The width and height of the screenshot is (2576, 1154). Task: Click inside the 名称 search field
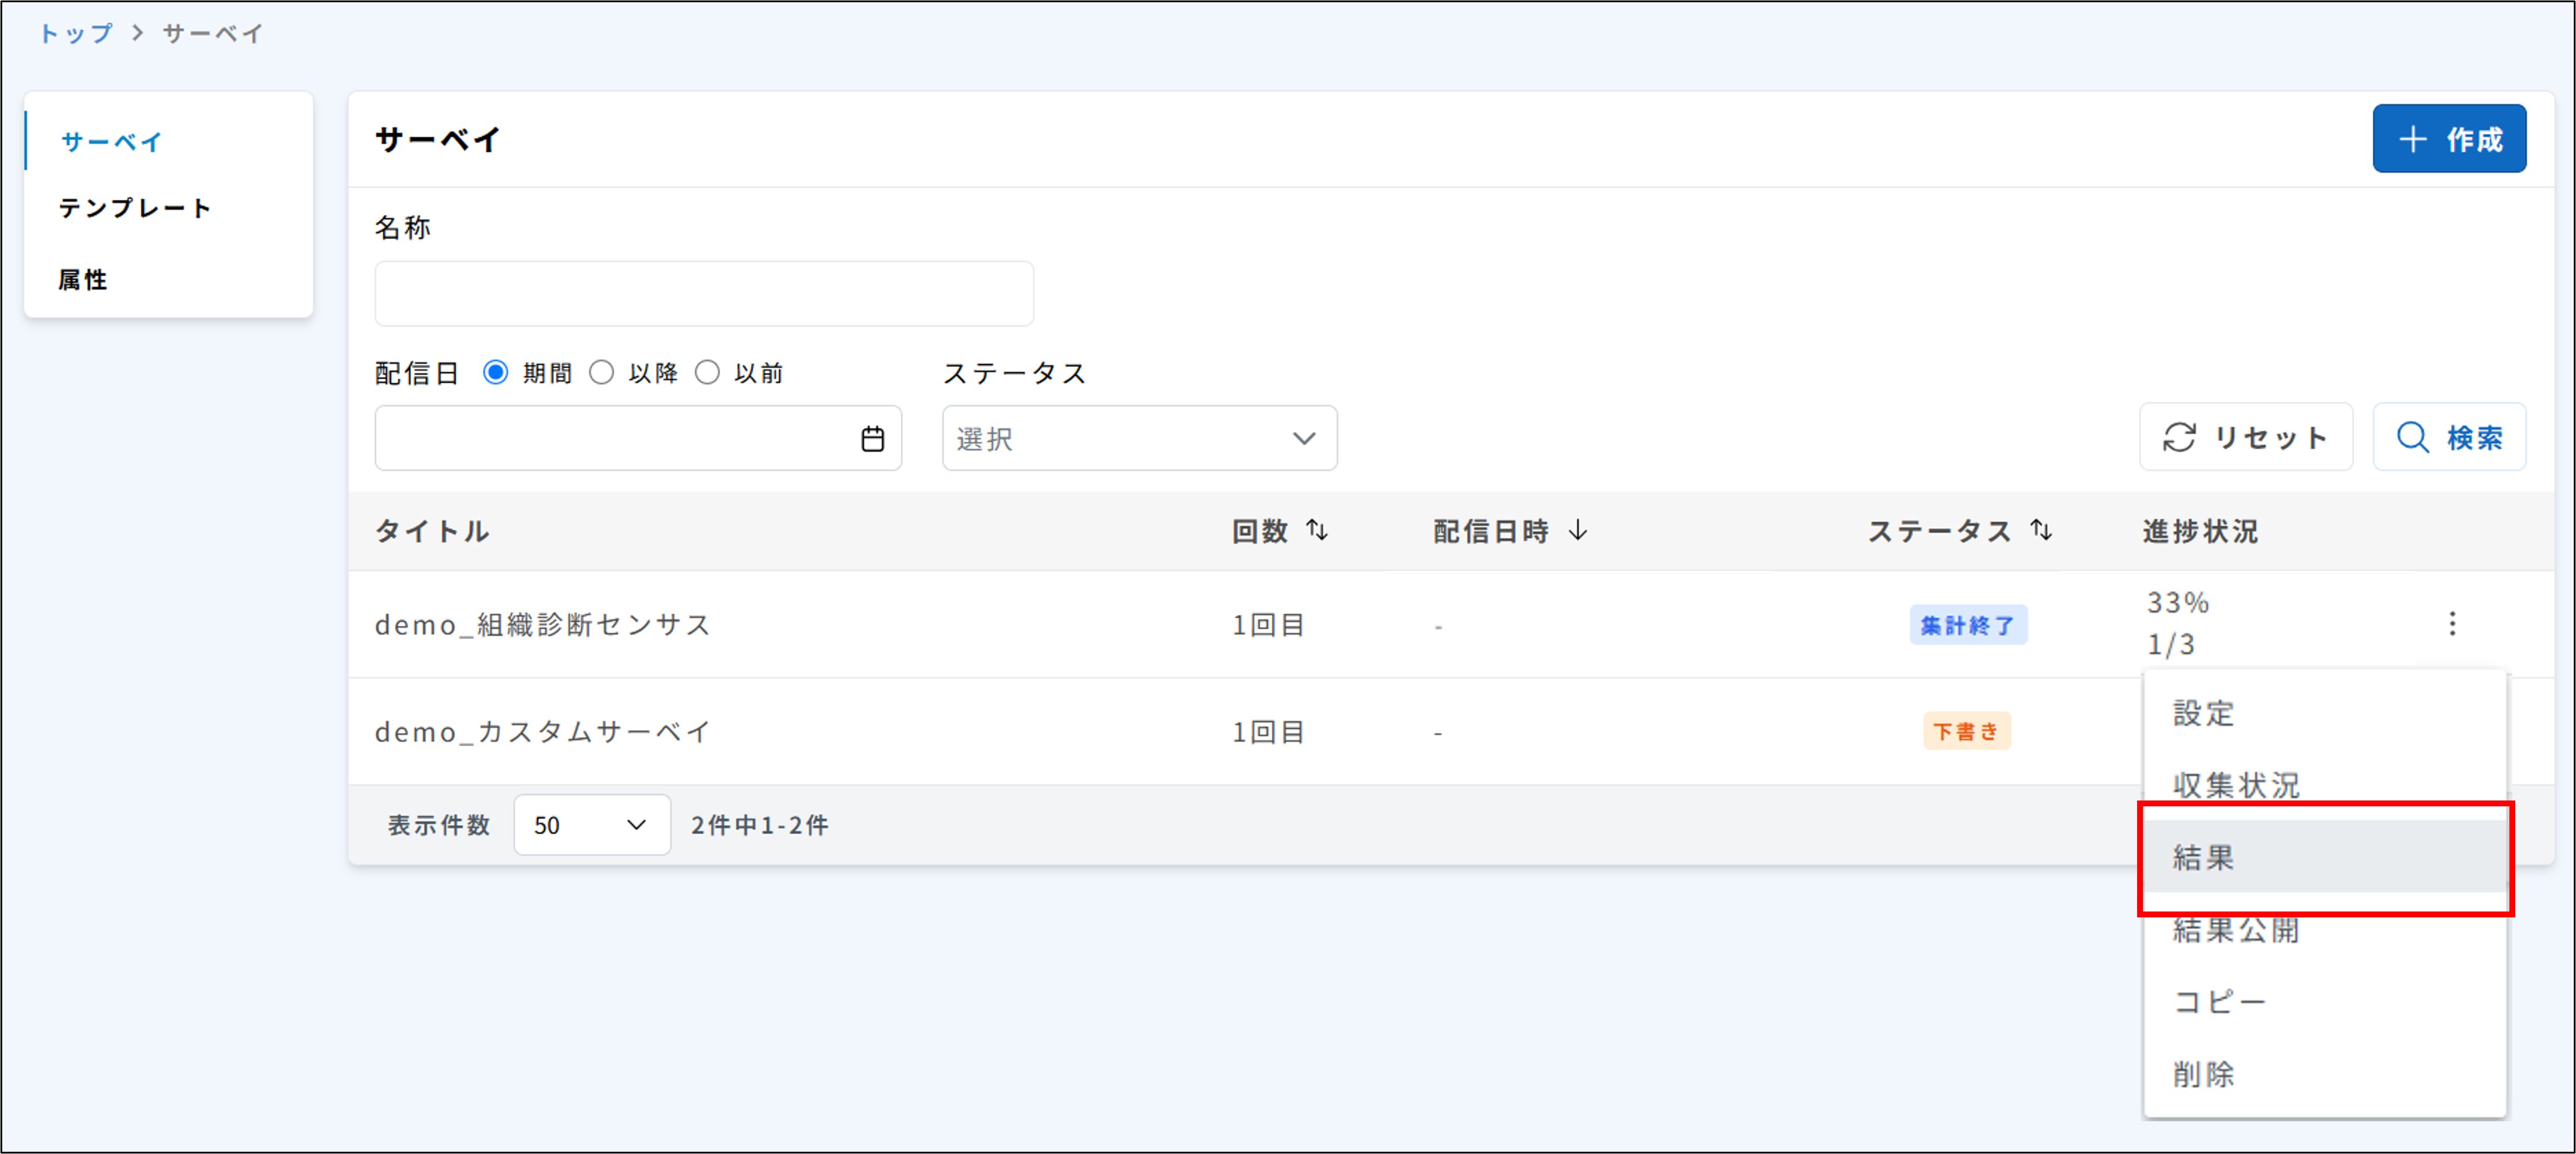point(703,293)
